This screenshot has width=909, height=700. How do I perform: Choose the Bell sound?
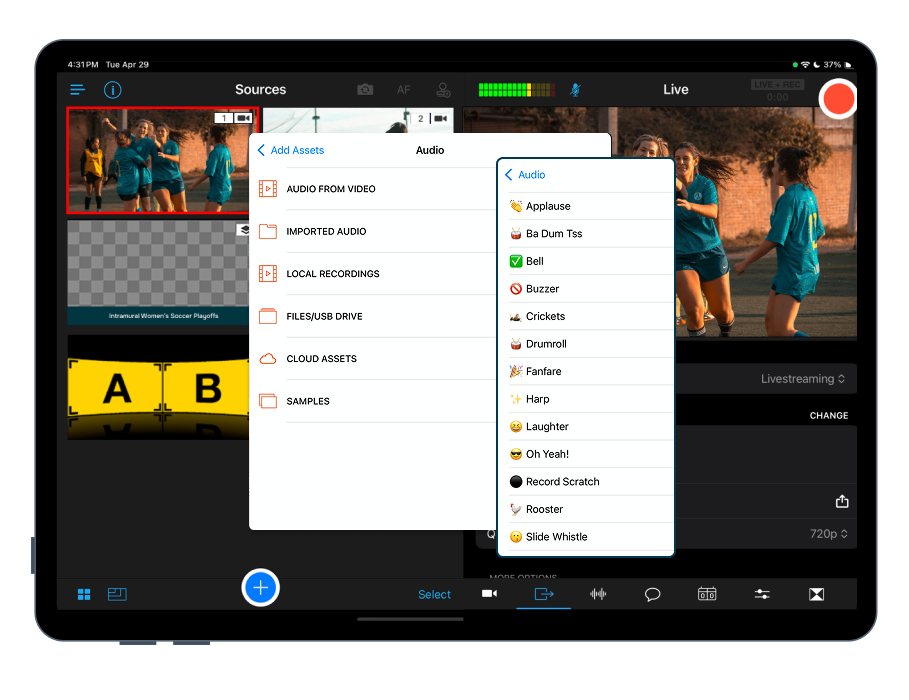(587, 261)
